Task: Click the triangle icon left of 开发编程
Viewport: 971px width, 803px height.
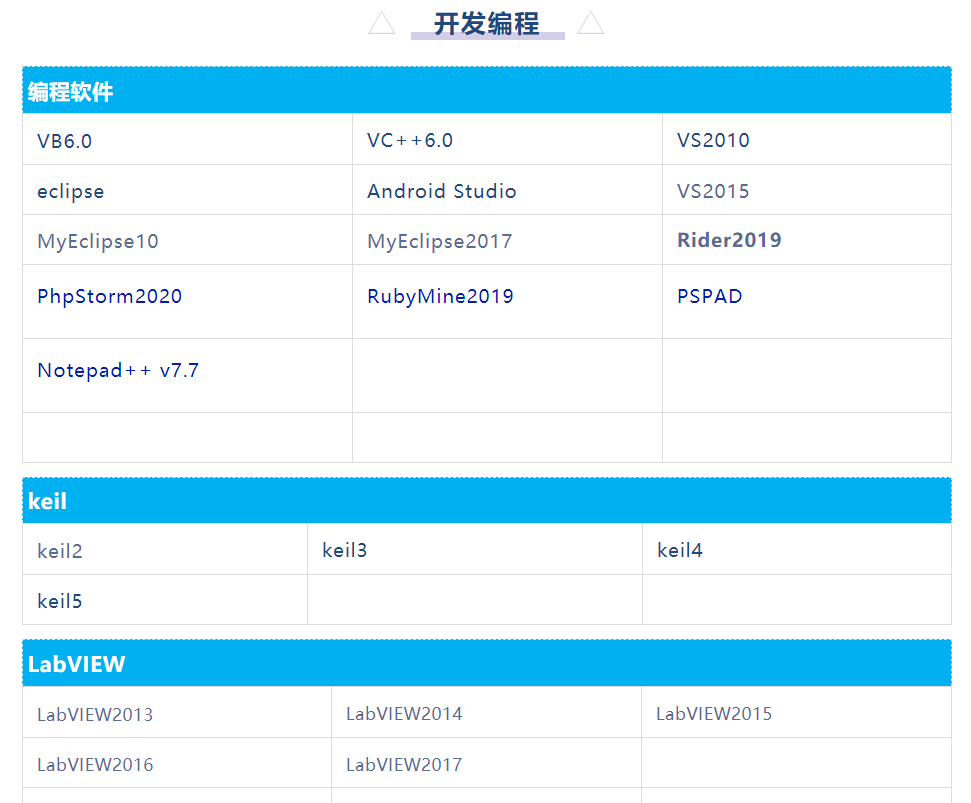Action: (x=382, y=23)
